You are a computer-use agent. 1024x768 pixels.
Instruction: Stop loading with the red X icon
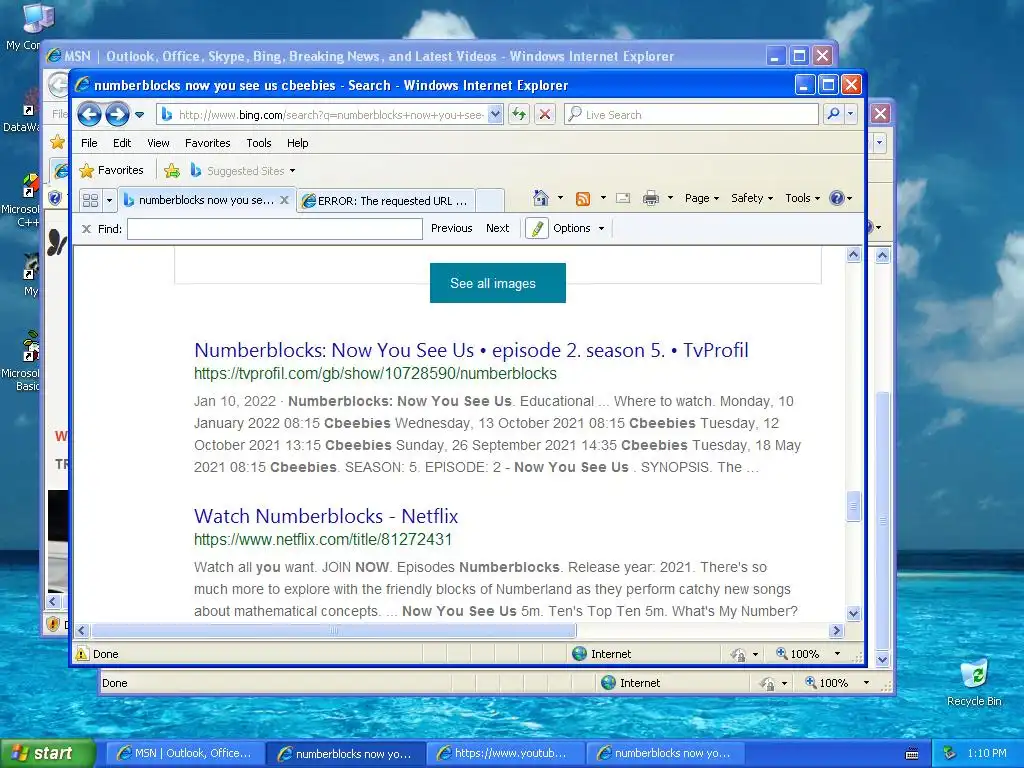coord(545,115)
